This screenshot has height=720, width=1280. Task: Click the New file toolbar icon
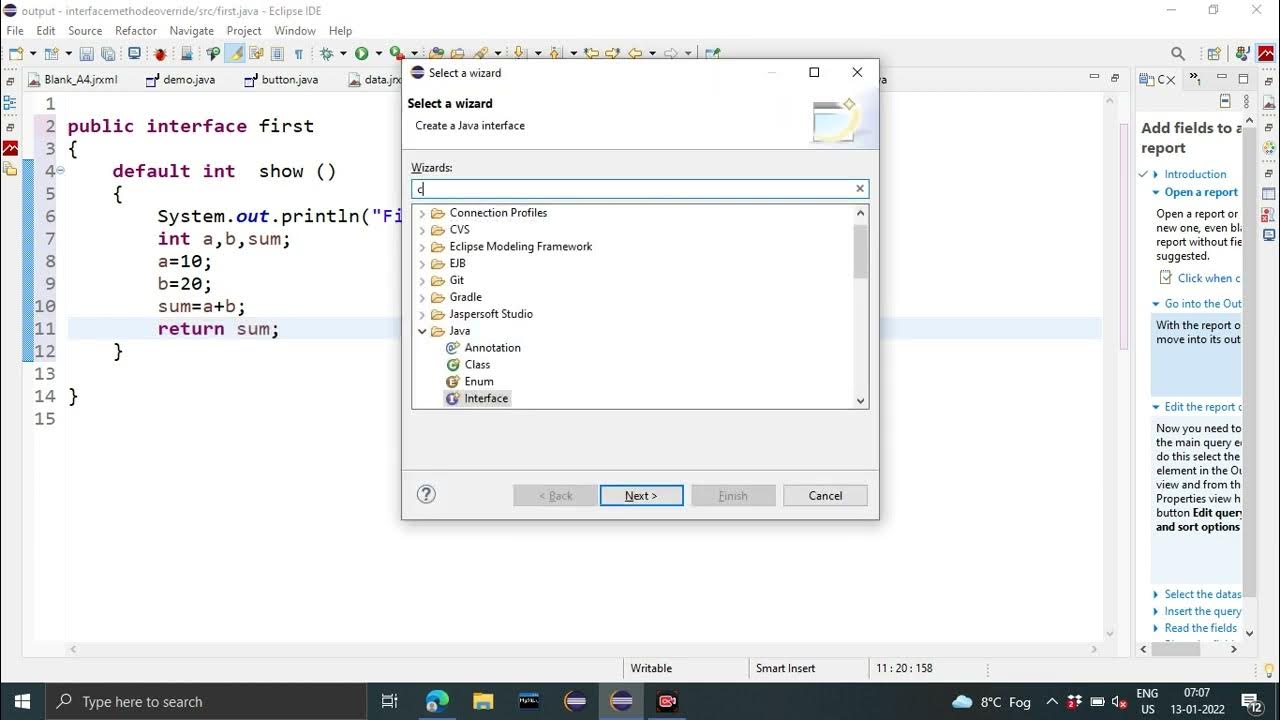[x=16, y=53]
